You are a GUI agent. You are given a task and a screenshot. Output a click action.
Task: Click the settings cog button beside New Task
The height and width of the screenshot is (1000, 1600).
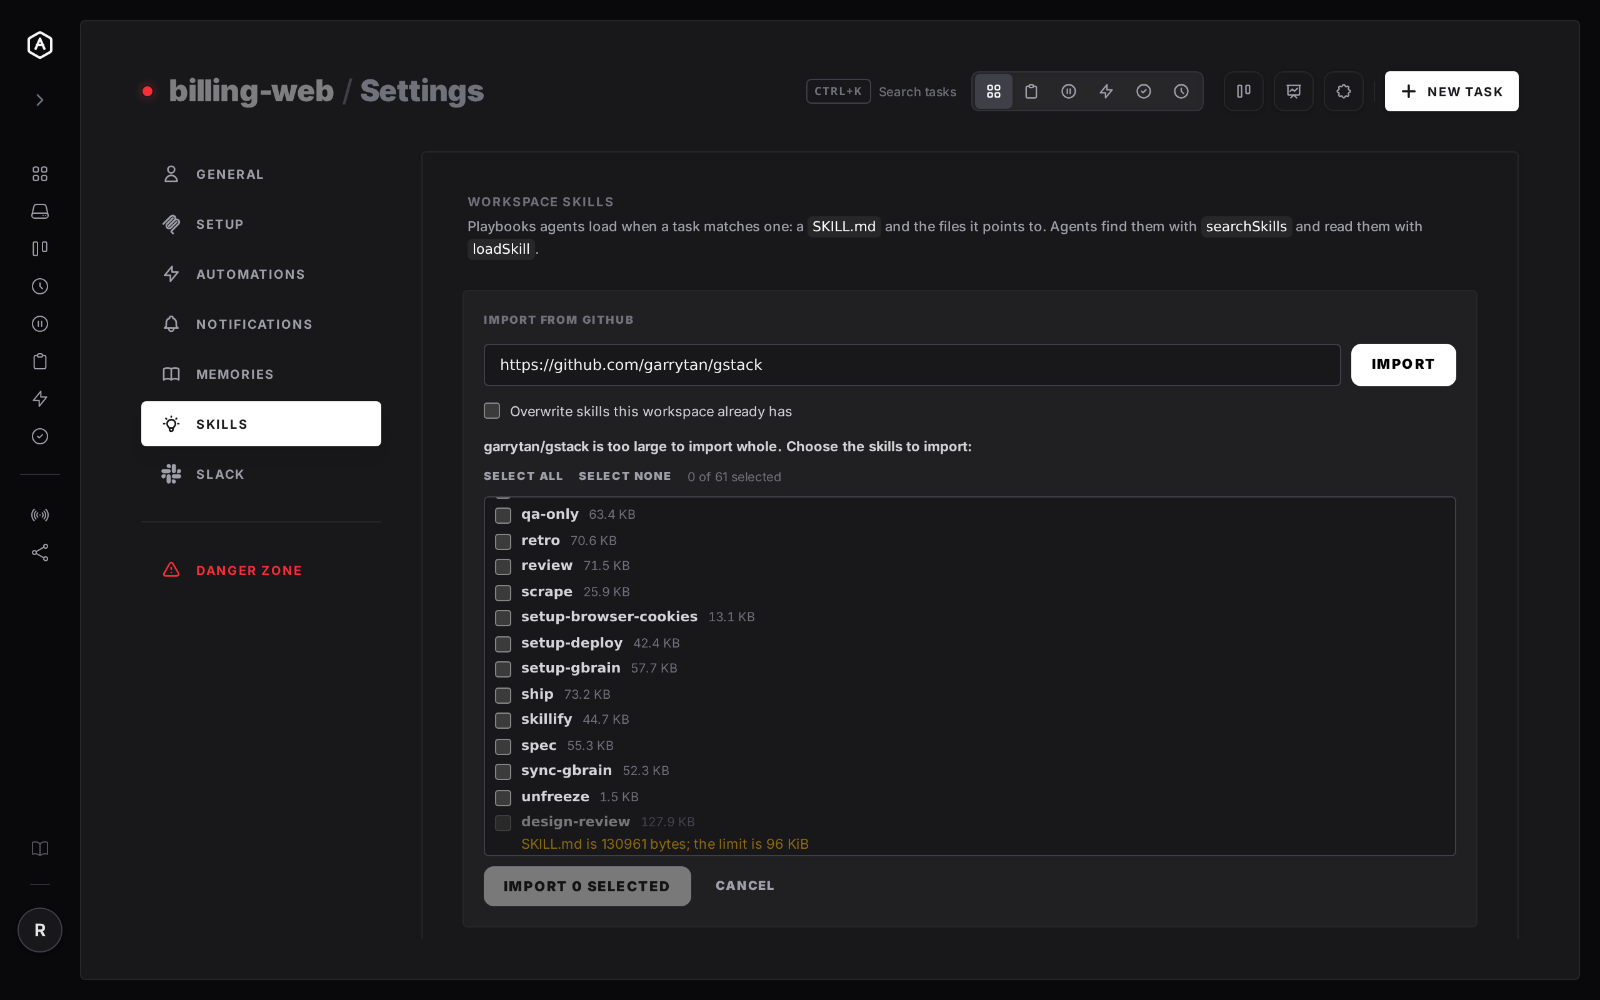pos(1344,91)
